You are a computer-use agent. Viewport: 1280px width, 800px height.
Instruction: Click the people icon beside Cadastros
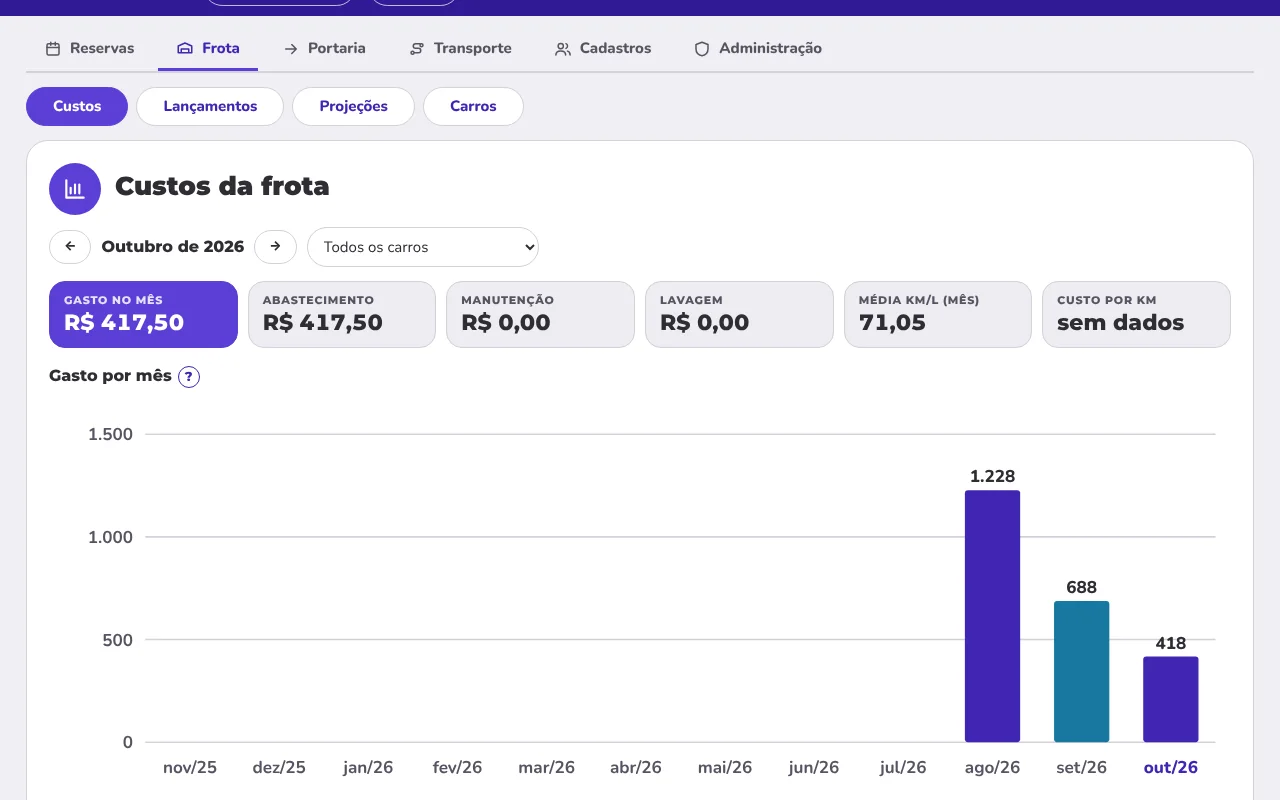click(563, 48)
